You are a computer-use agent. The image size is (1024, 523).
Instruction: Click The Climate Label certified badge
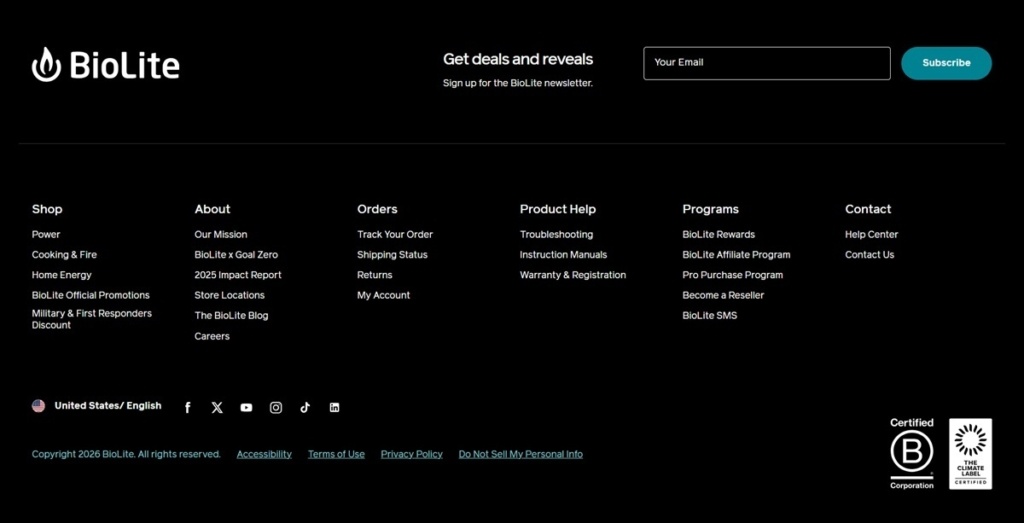pos(970,454)
